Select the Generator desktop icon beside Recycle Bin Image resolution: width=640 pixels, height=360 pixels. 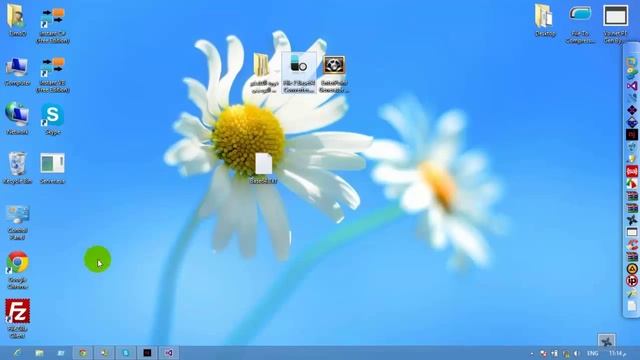[x=53, y=167]
